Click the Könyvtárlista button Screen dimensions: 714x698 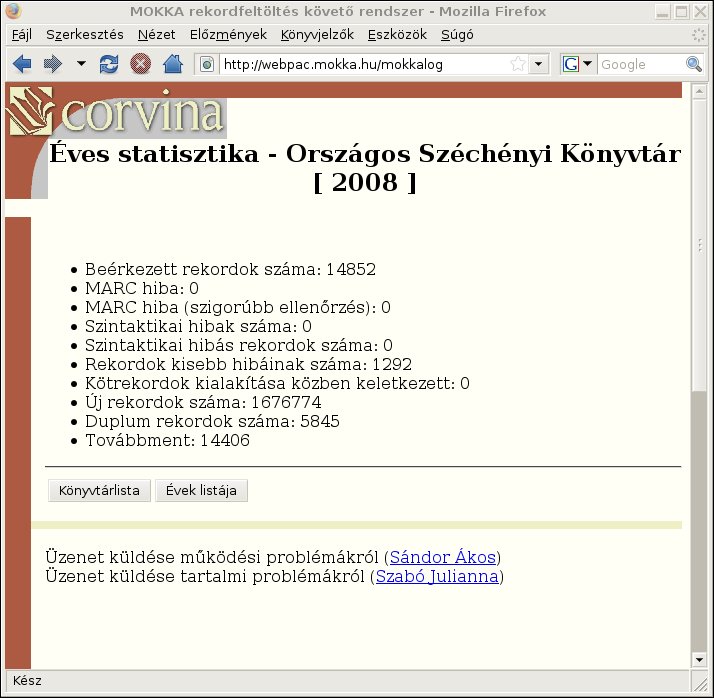point(99,490)
